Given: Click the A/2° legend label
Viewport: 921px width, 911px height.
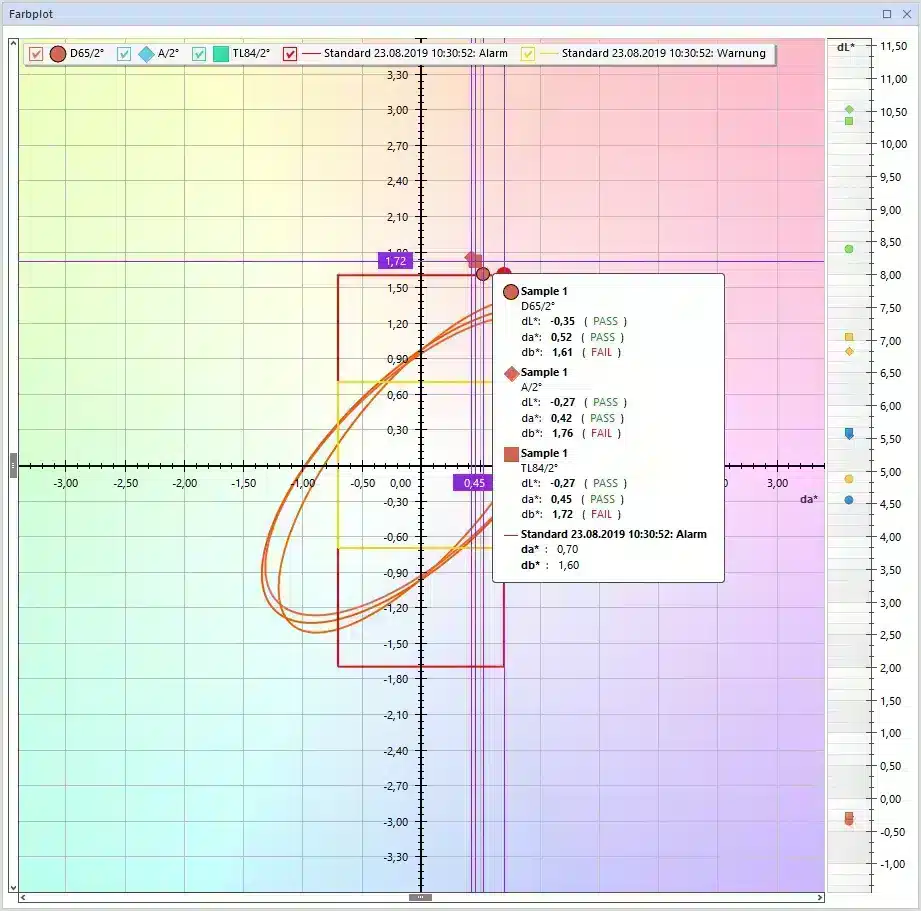Looking at the screenshot, I should 169,53.
